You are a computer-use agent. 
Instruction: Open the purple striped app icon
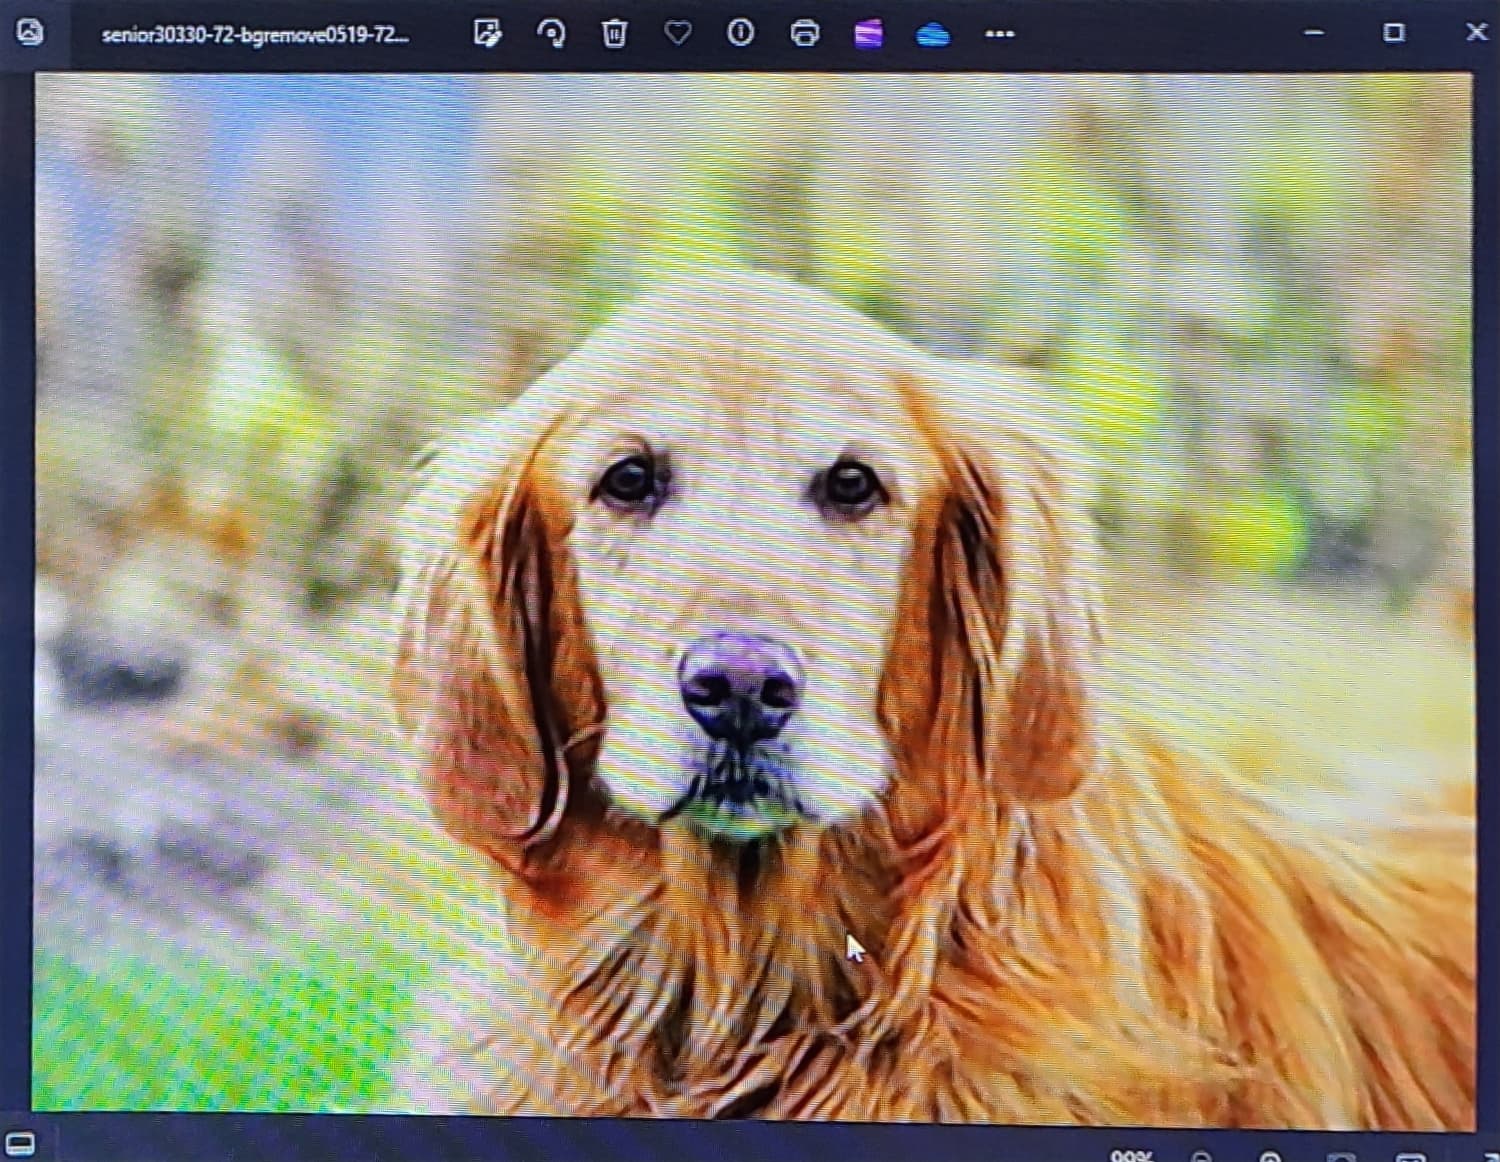[868, 34]
